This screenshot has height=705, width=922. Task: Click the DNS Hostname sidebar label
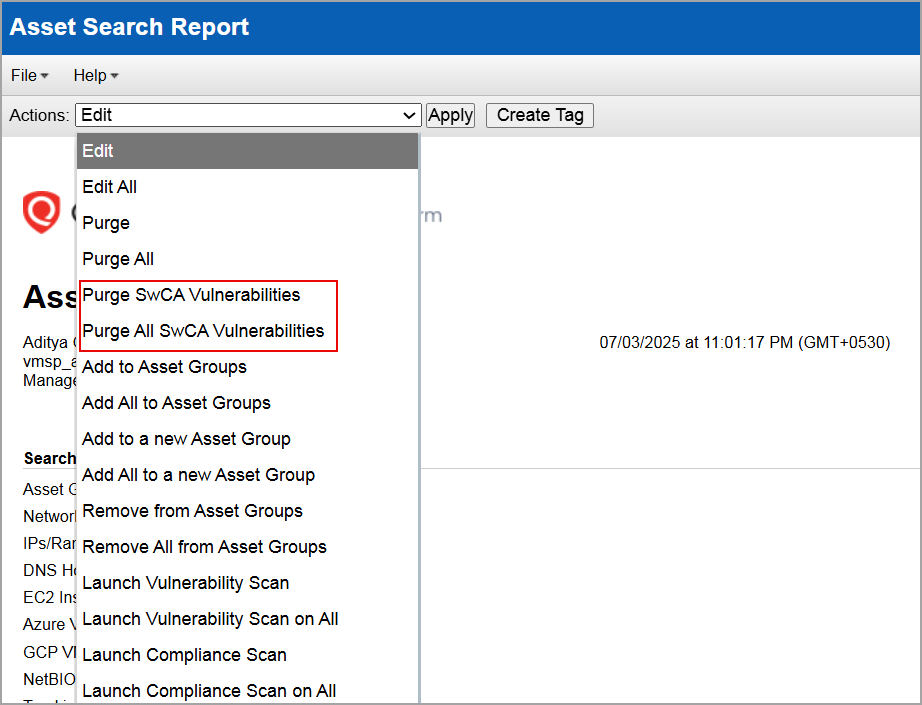coord(47,570)
